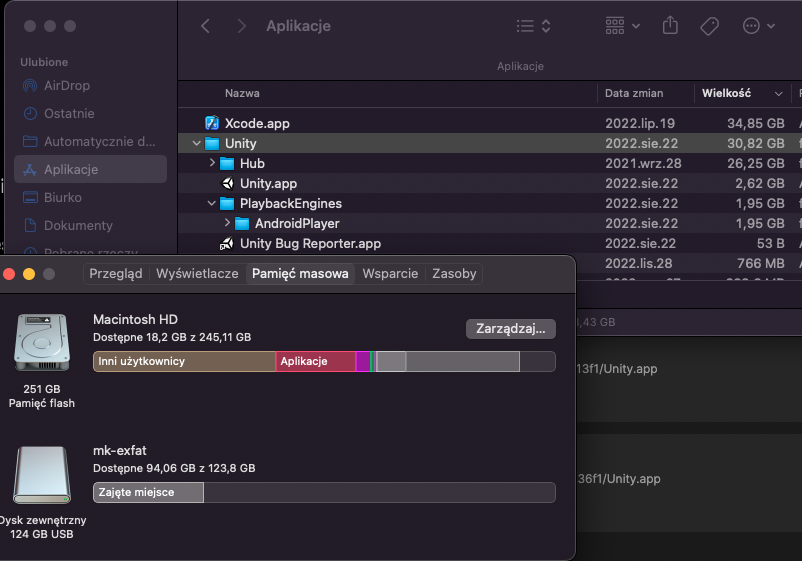Click the Inni użytkownicy storage segment

pyautogui.click(x=184, y=362)
